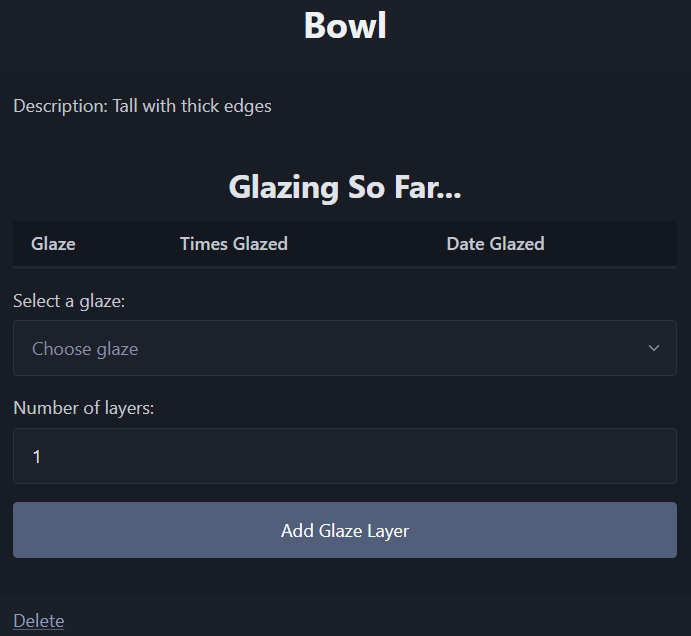Image resolution: width=691 pixels, height=636 pixels.
Task: Click the word 'Glazing' in the section heading
Action: coord(283,187)
